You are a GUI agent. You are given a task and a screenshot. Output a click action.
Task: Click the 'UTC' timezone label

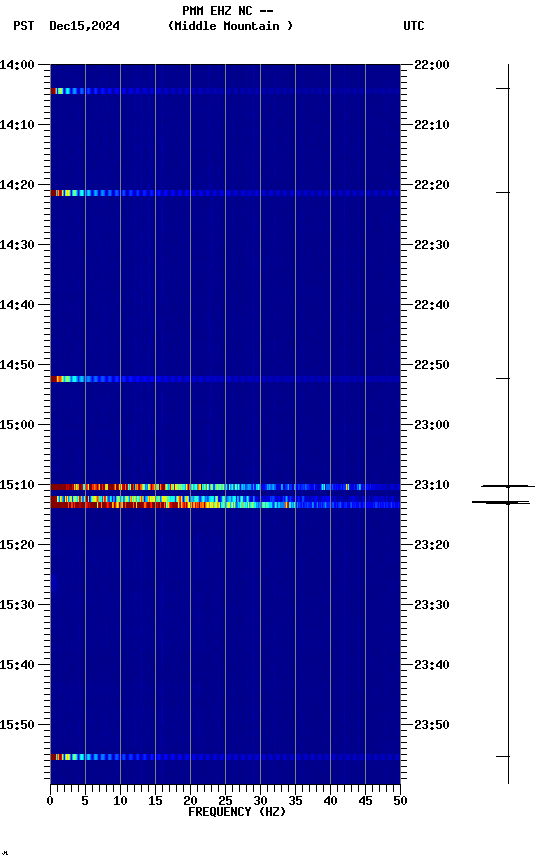414,26
